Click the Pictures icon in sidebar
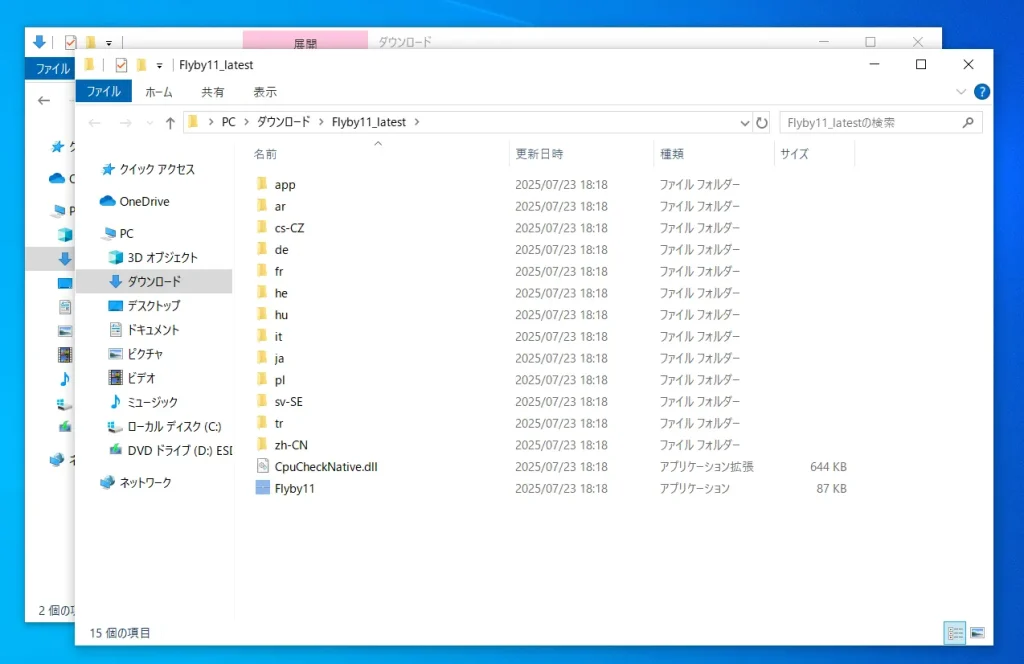The height and width of the screenshot is (664, 1024). pyautogui.click(x=116, y=354)
